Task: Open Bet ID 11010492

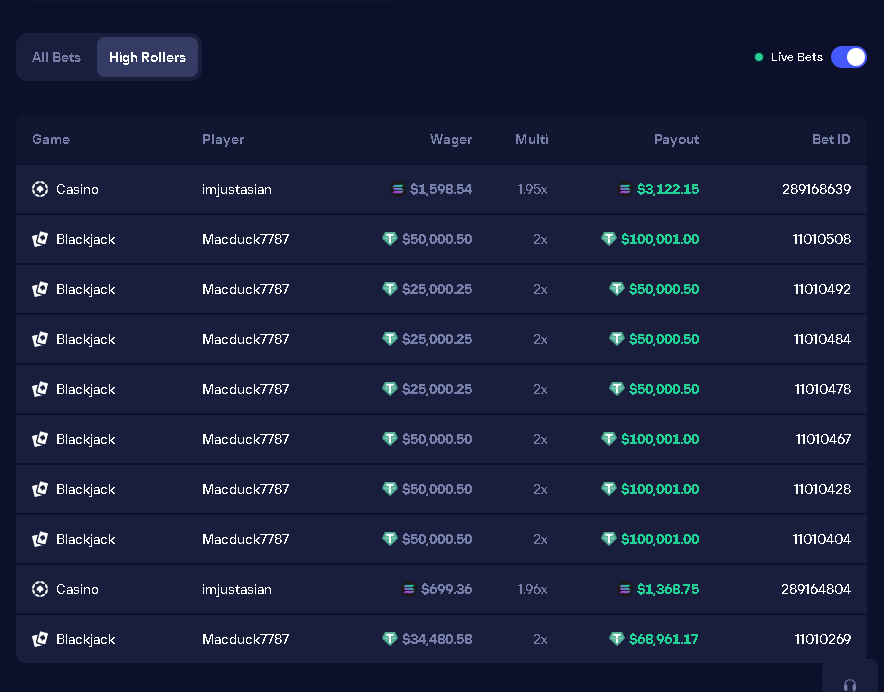Action: pyautogui.click(x=822, y=289)
